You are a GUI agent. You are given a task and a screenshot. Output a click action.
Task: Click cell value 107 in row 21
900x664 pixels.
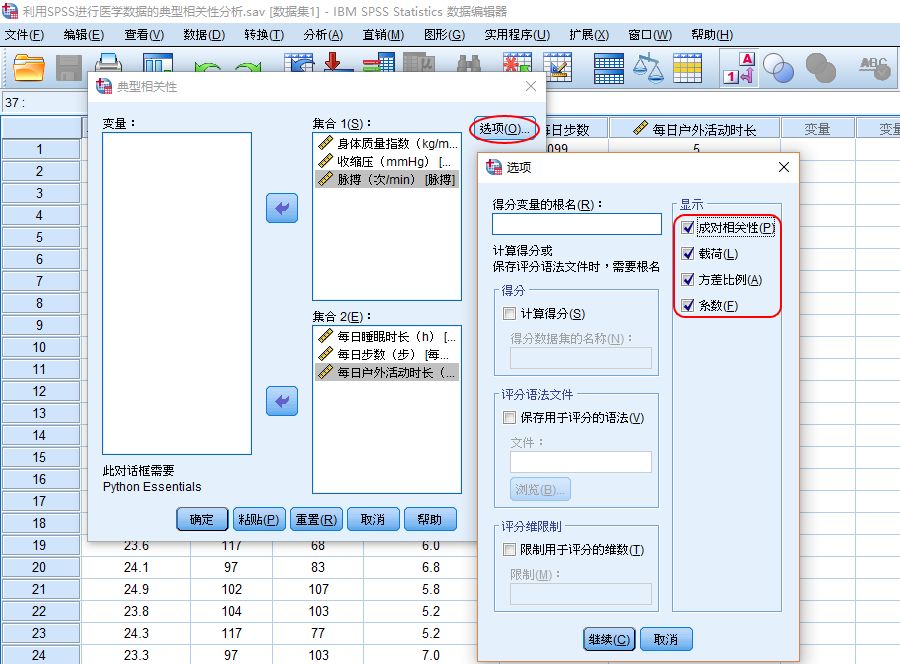click(x=318, y=589)
